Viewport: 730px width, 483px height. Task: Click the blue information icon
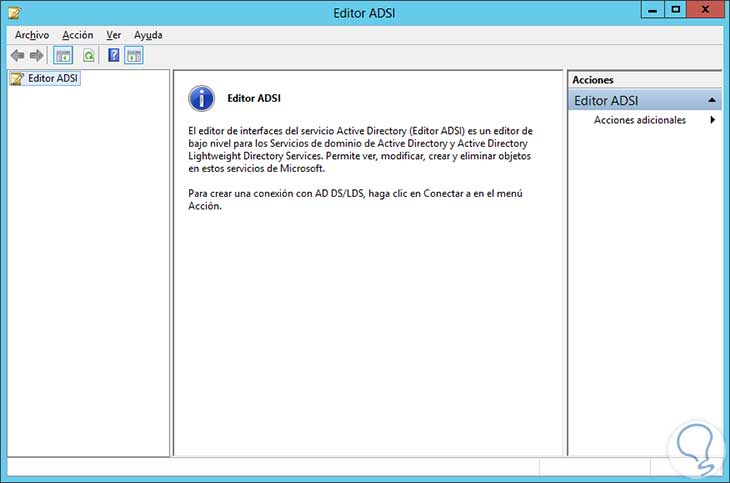click(x=202, y=98)
